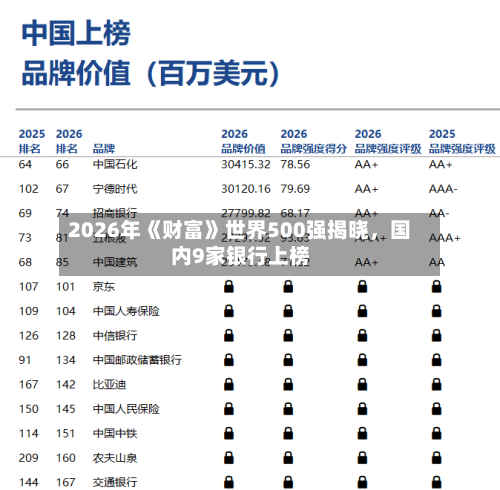
Task: Click the 品牌价值（百万美元）subtitle
Action: click(151, 73)
